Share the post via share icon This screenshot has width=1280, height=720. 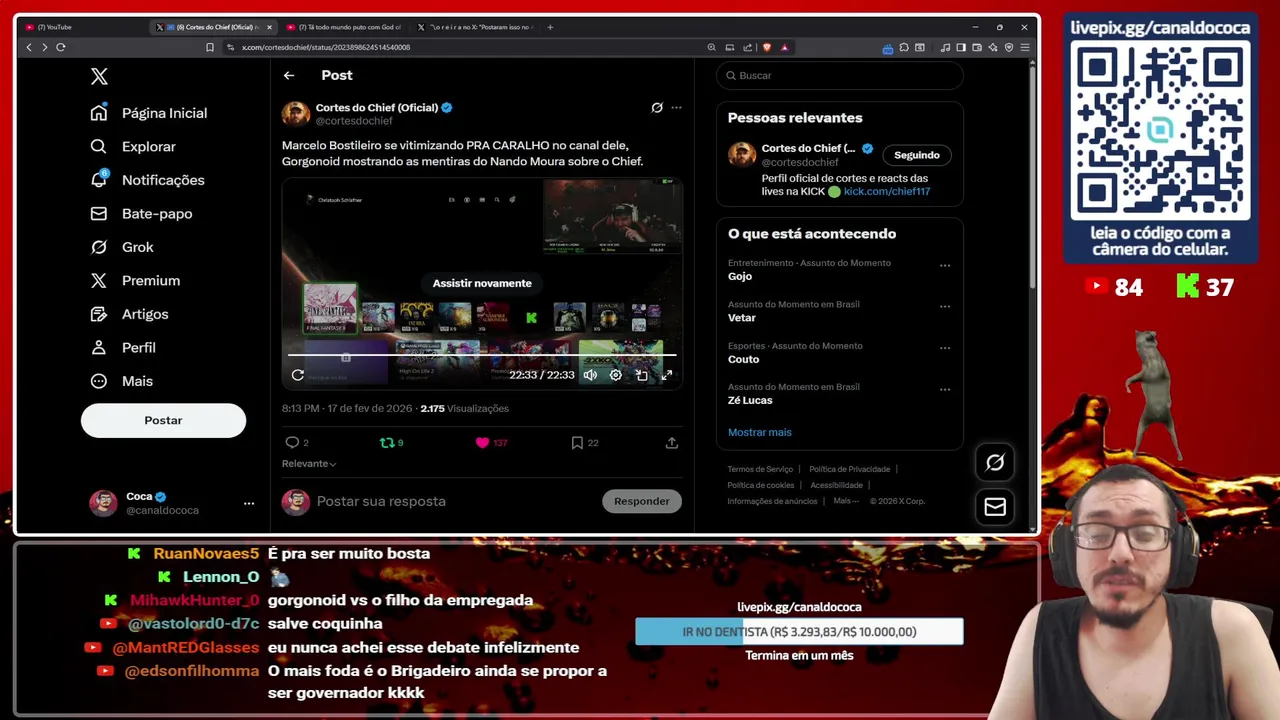[672, 442]
